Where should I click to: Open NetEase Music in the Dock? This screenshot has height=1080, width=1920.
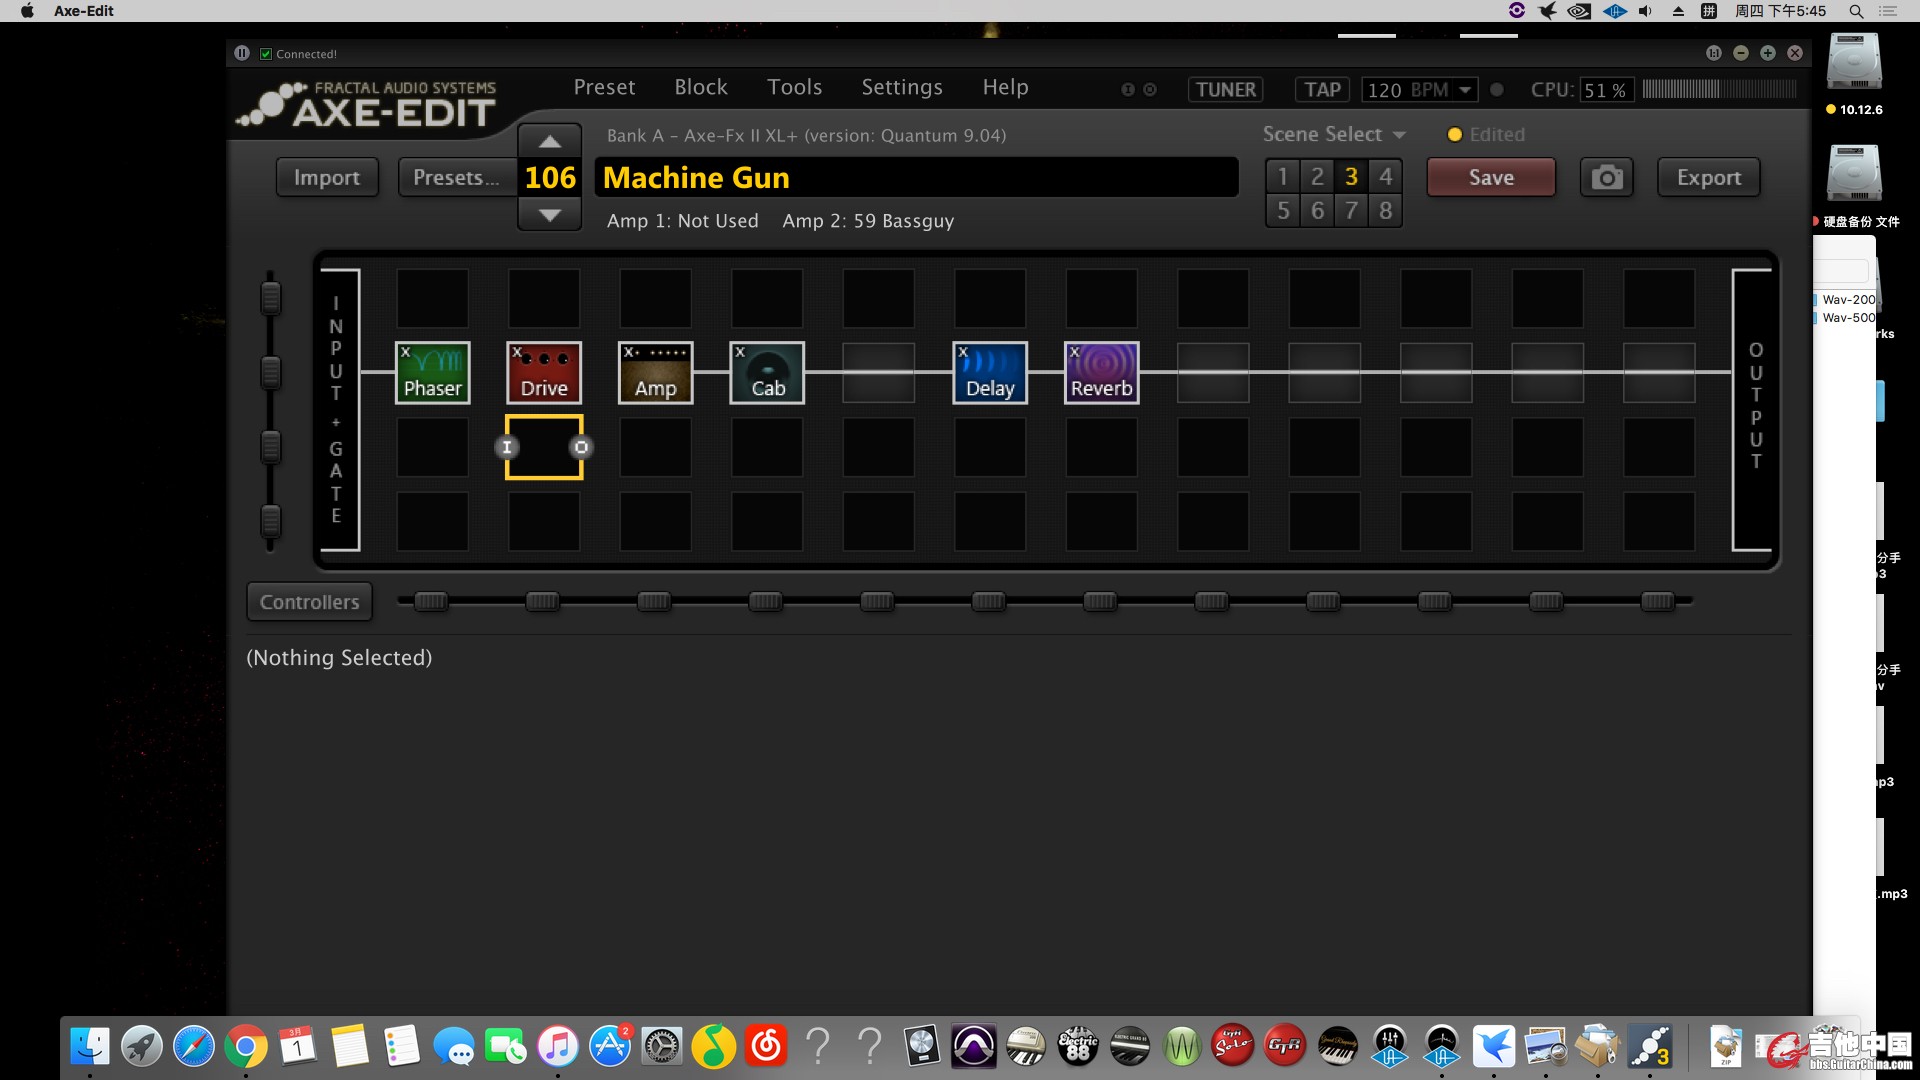click(x=766, y=1047)
